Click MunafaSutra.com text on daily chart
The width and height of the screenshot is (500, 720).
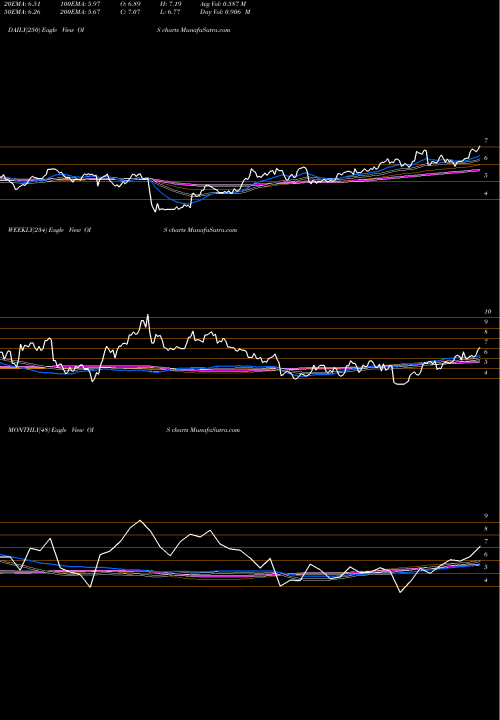point(206,30)
